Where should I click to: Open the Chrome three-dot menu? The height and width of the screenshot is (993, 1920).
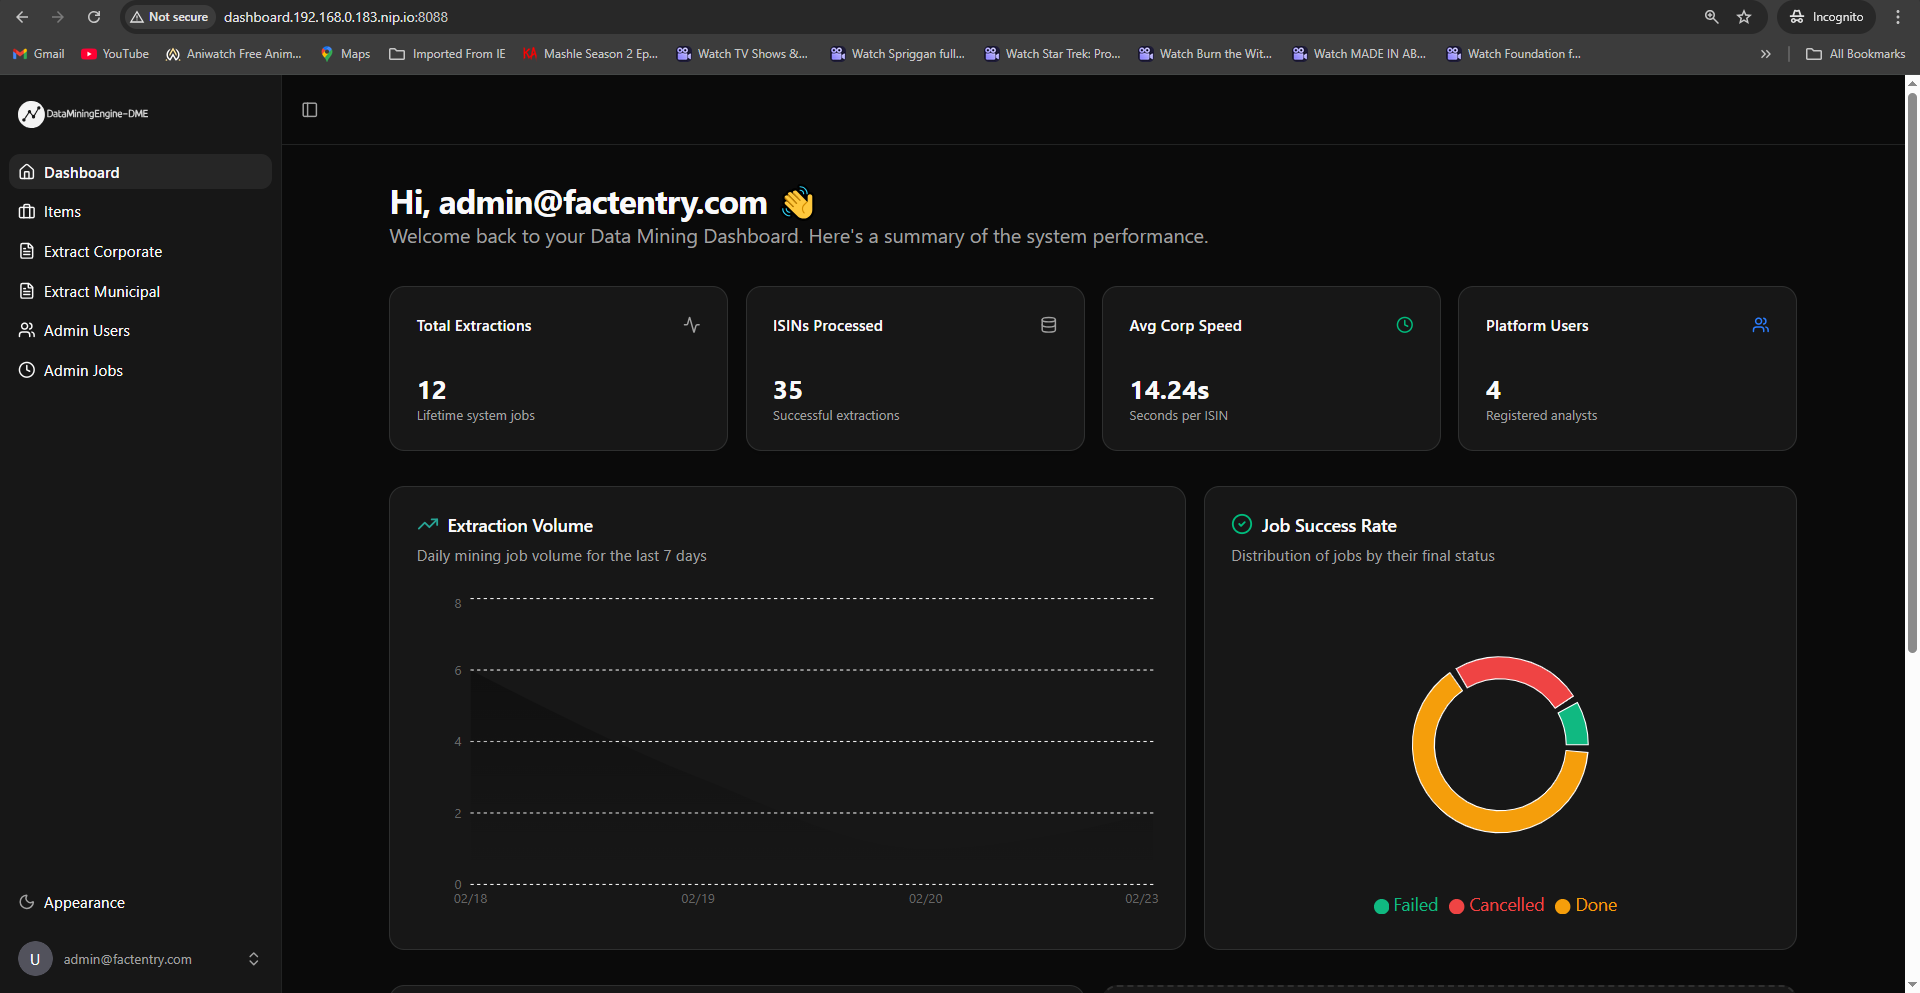[1898, 17]
